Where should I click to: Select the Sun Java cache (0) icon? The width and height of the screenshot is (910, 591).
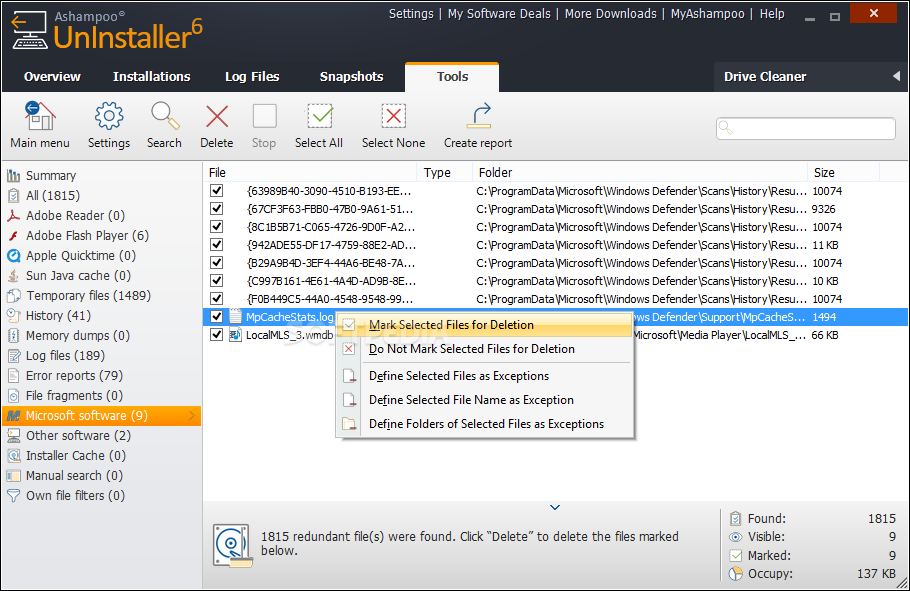13,276
